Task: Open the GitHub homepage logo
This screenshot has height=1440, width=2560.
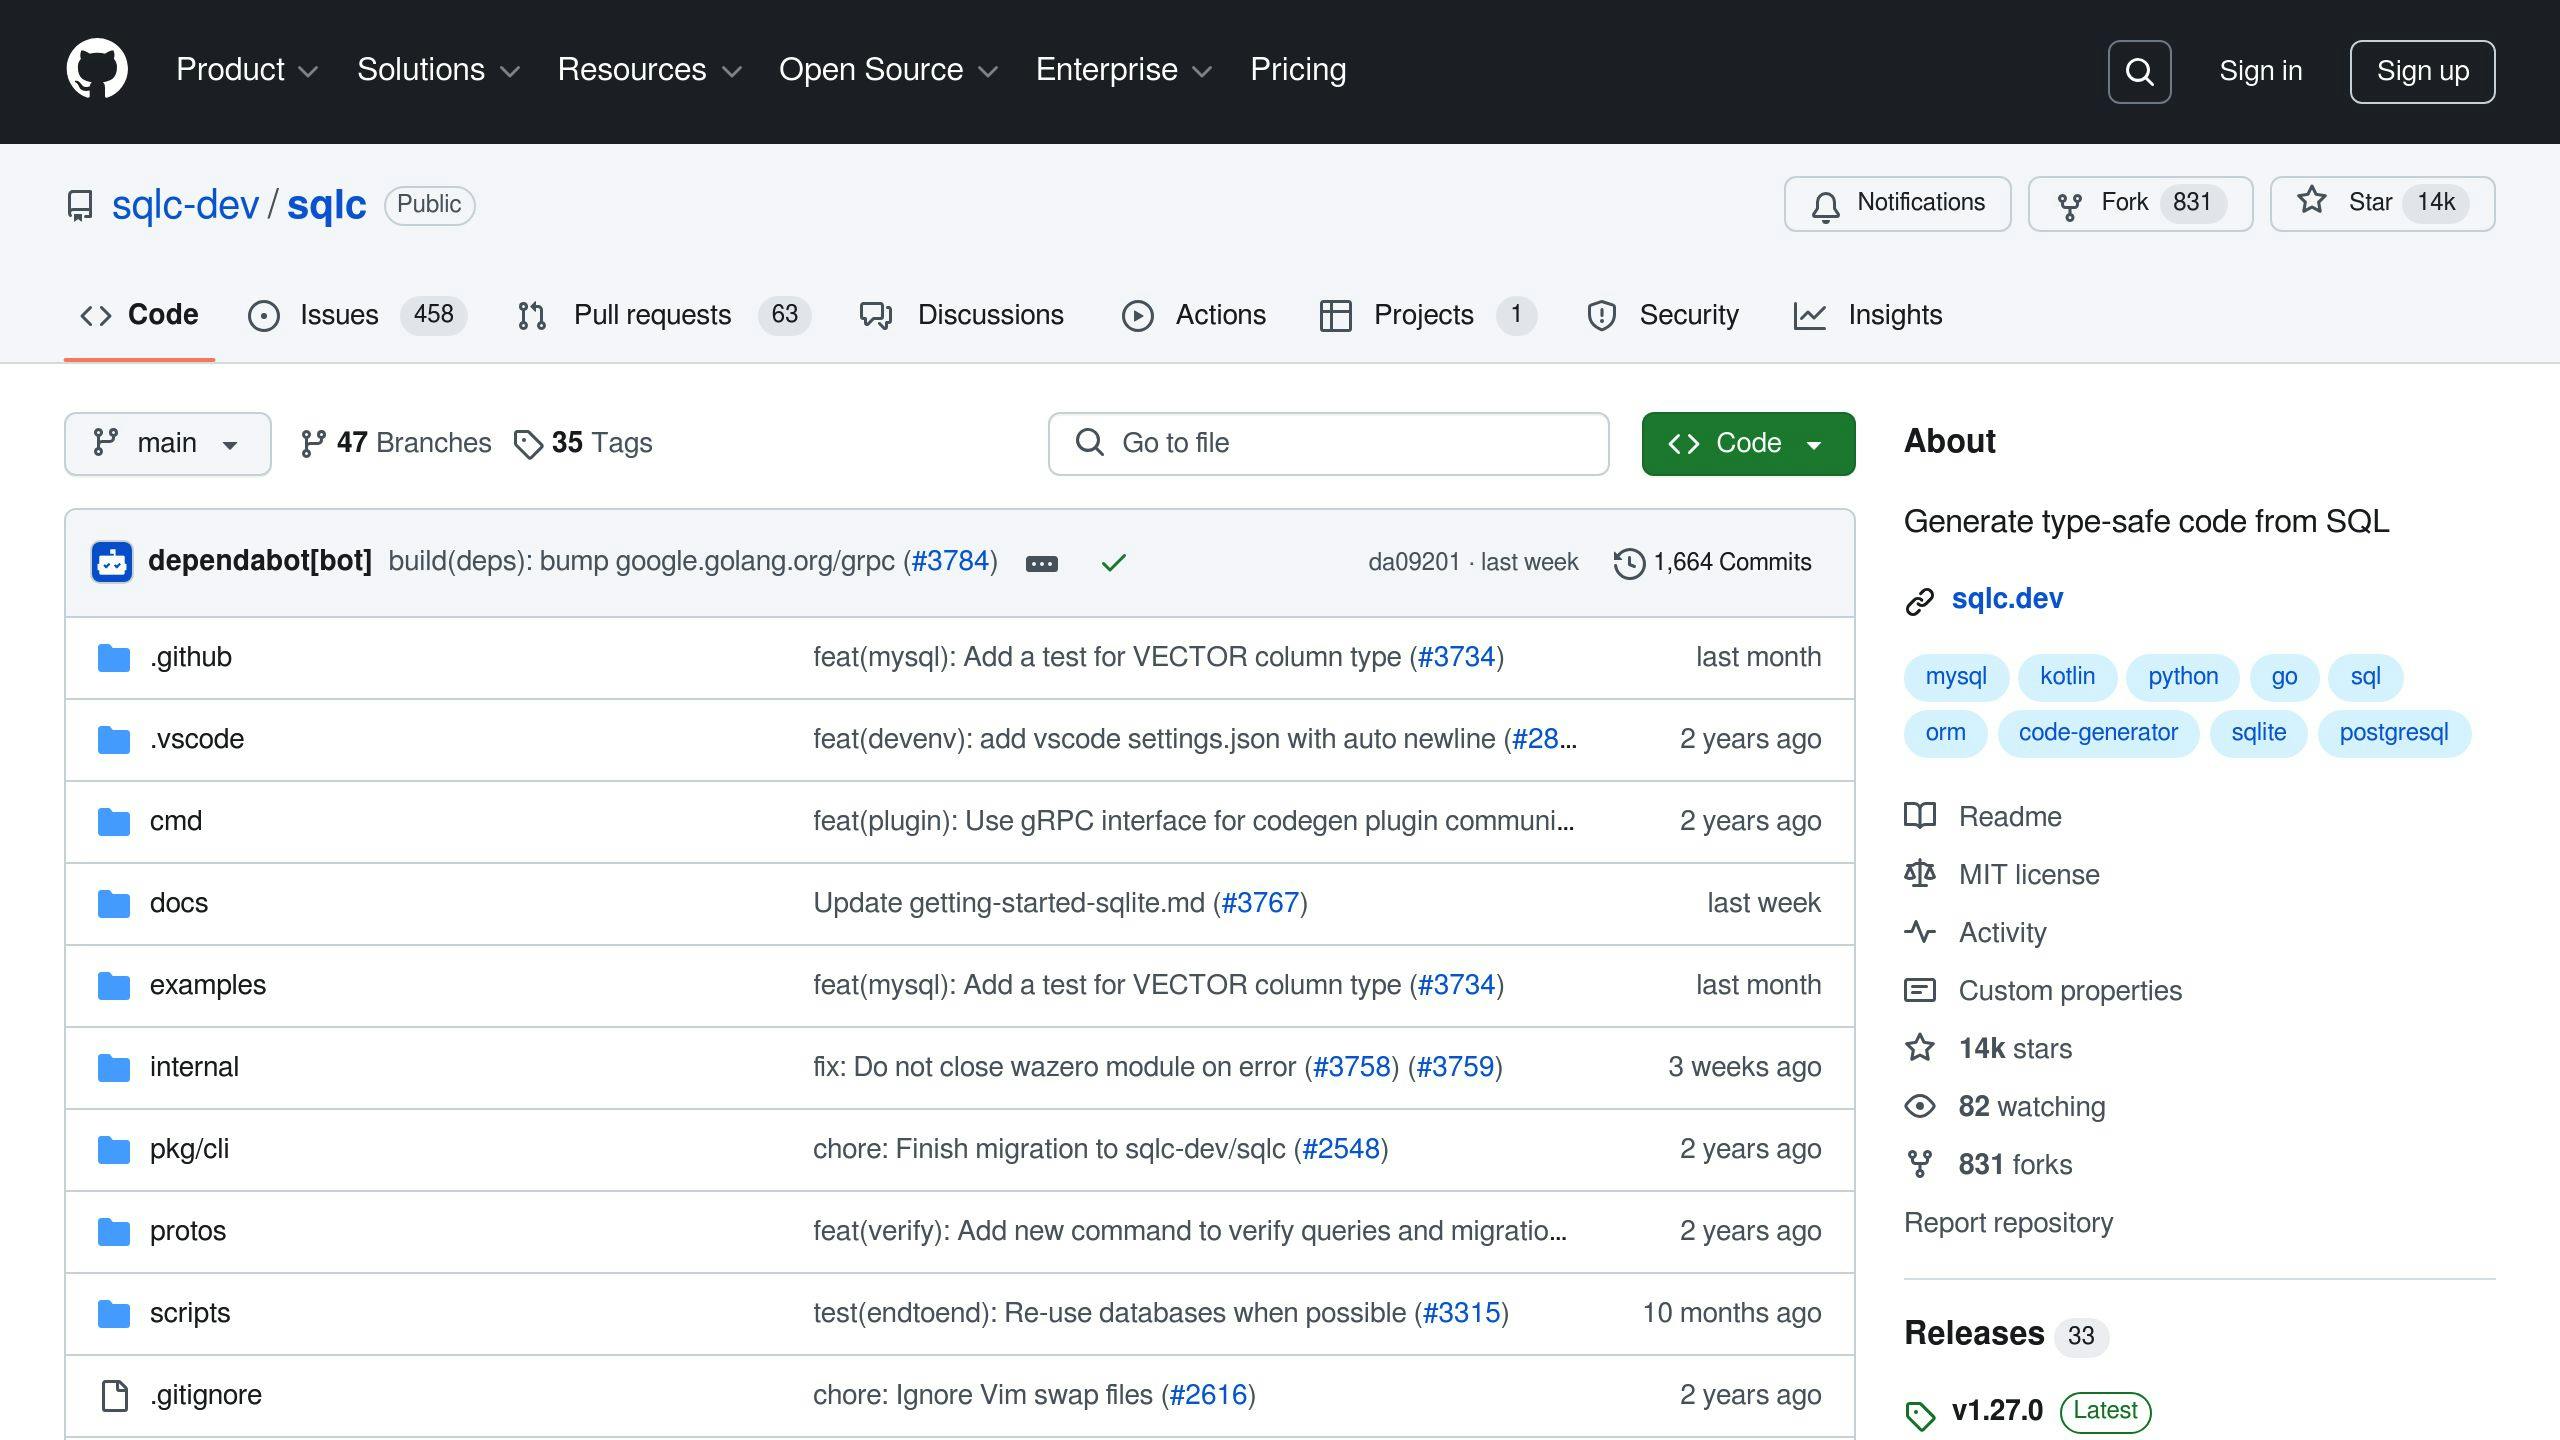Action: (97, 70)
